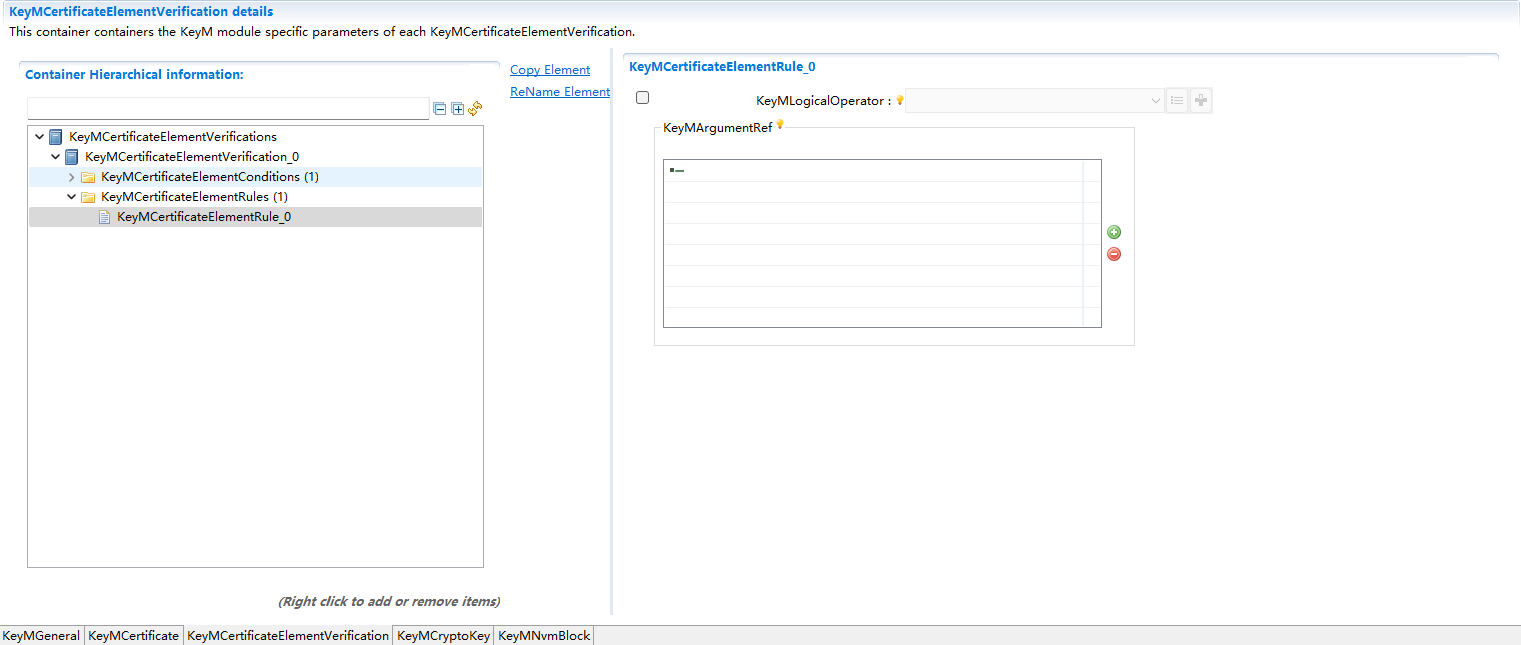Tick the checkbox beside KeyMLogicalOperator
Screen dimensions: 1521x645
point(642,97)
